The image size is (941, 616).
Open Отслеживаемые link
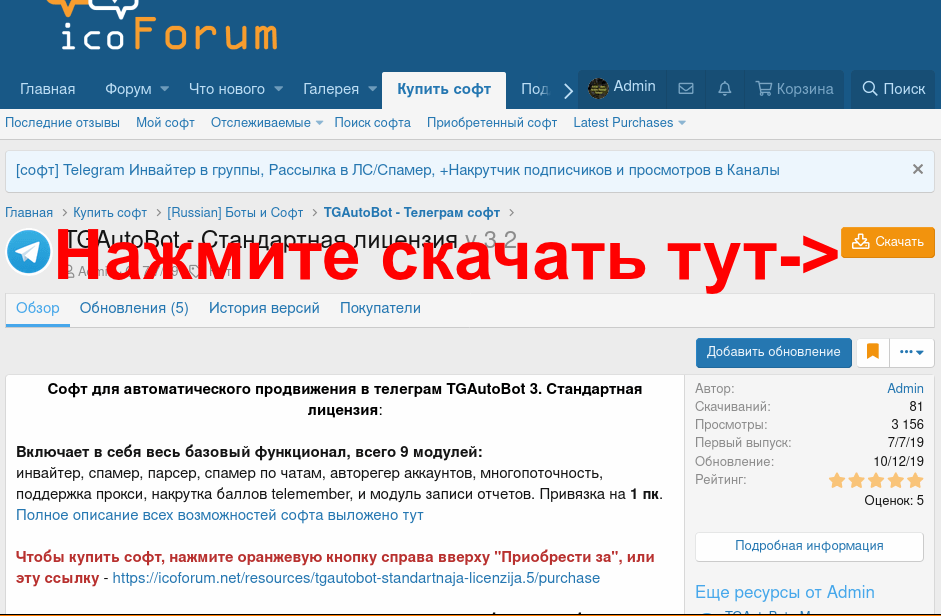[260, 122]
